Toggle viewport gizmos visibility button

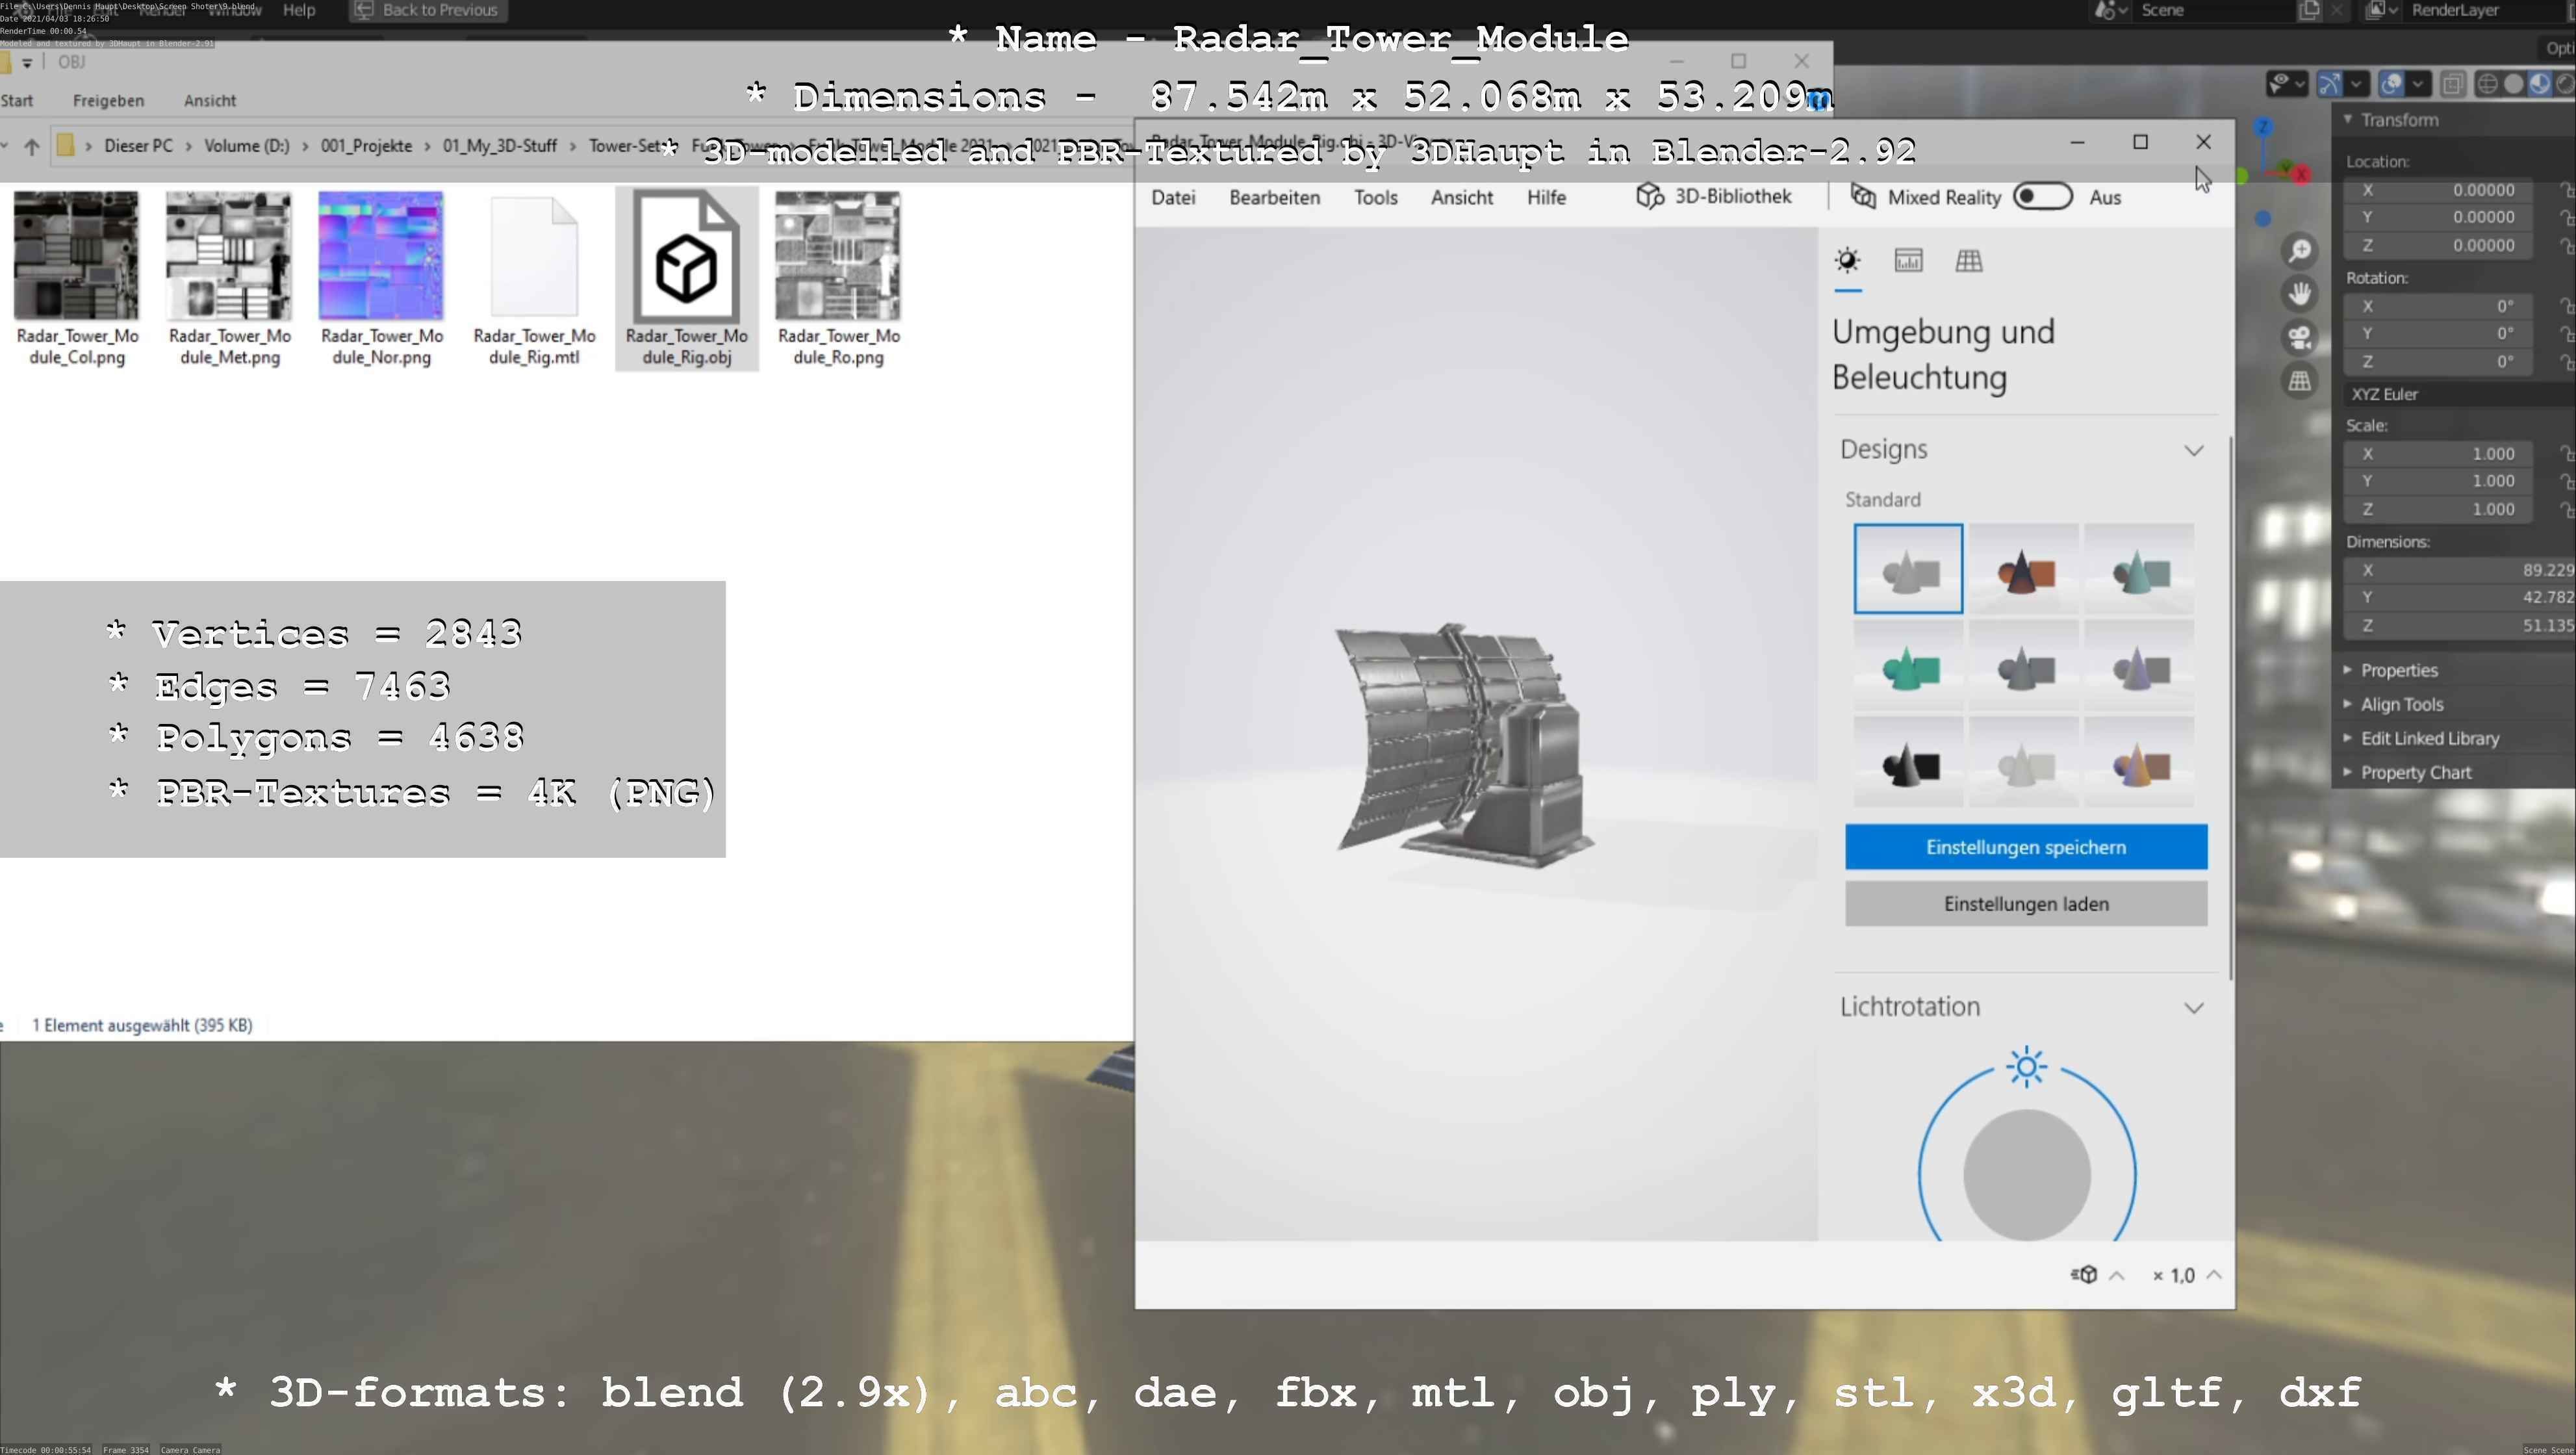pos(2330,84)
